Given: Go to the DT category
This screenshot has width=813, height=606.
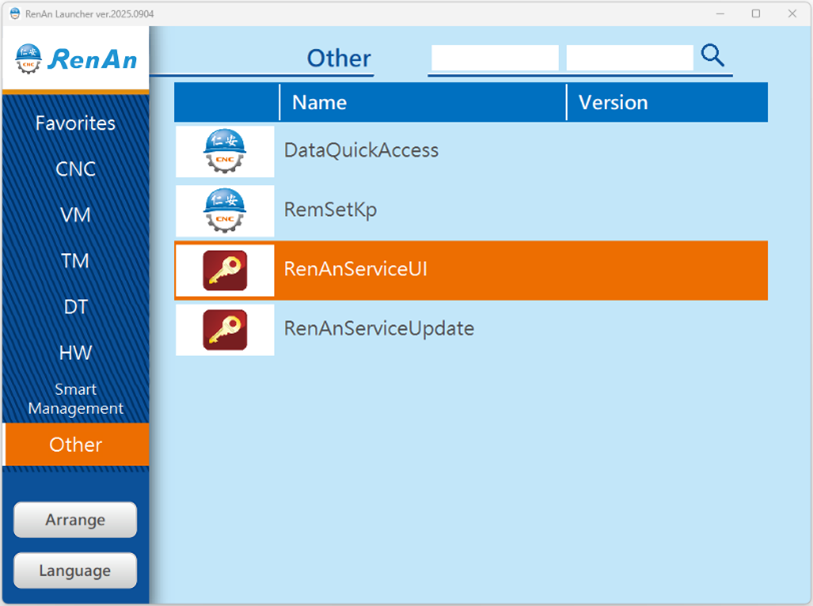Looking at the screenshot, I should pyautogui.click(x=76, y=307).
